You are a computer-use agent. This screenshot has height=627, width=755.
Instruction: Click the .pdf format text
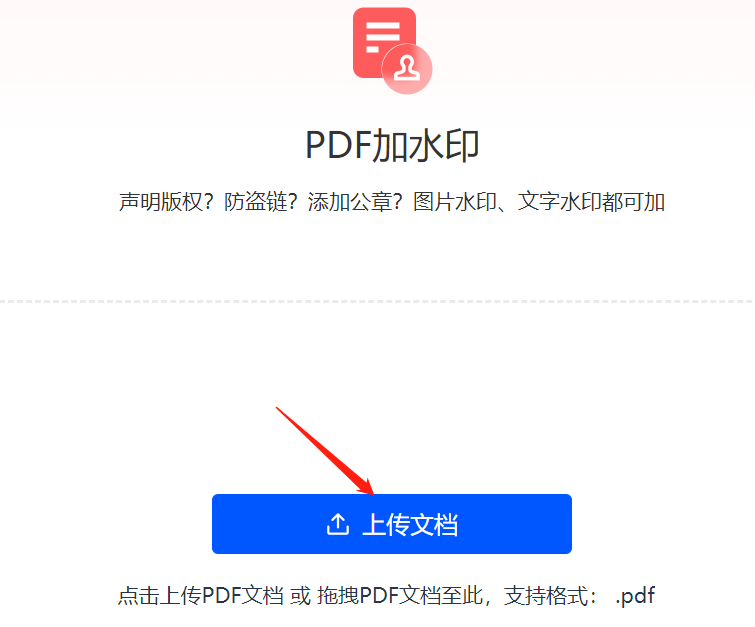[x=635, y=596]
